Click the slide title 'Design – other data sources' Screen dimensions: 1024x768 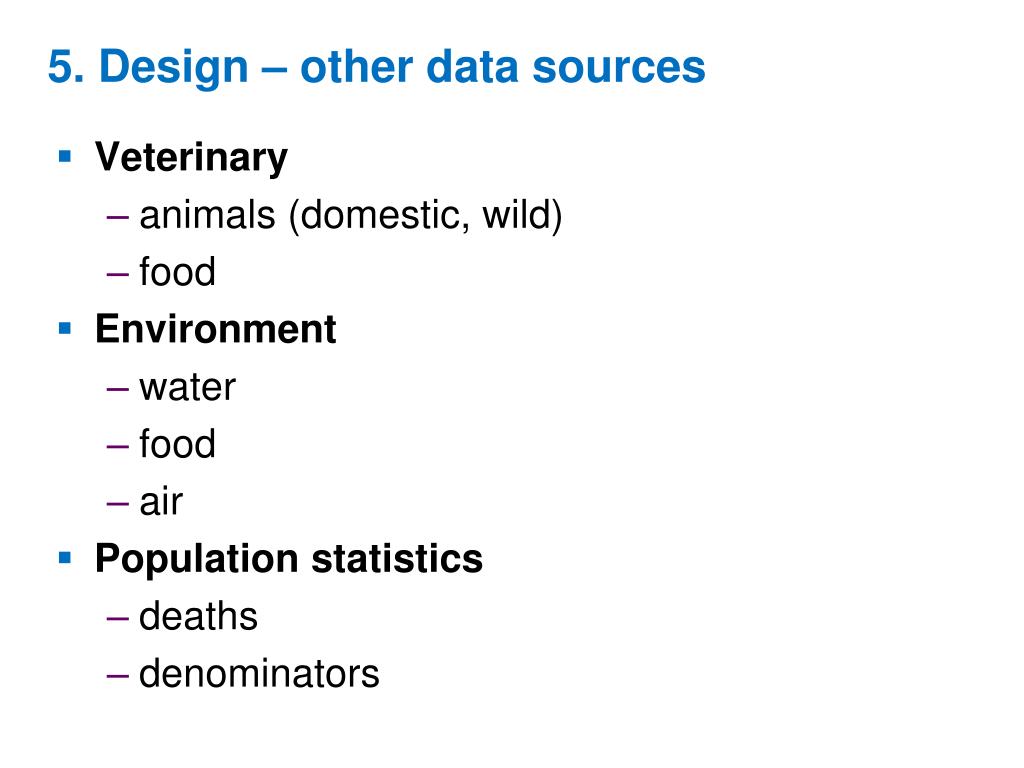[377, 67]
